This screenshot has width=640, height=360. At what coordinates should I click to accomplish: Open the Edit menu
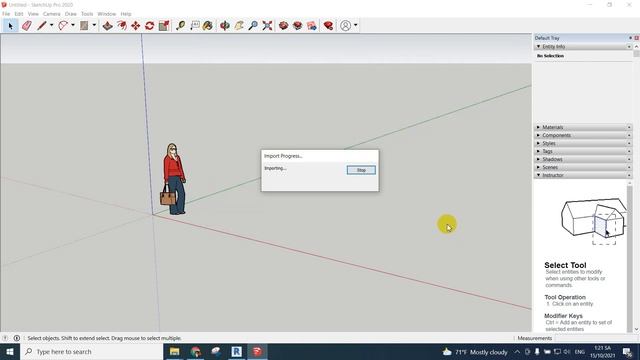pyautogui.click(x=19, y=14)
